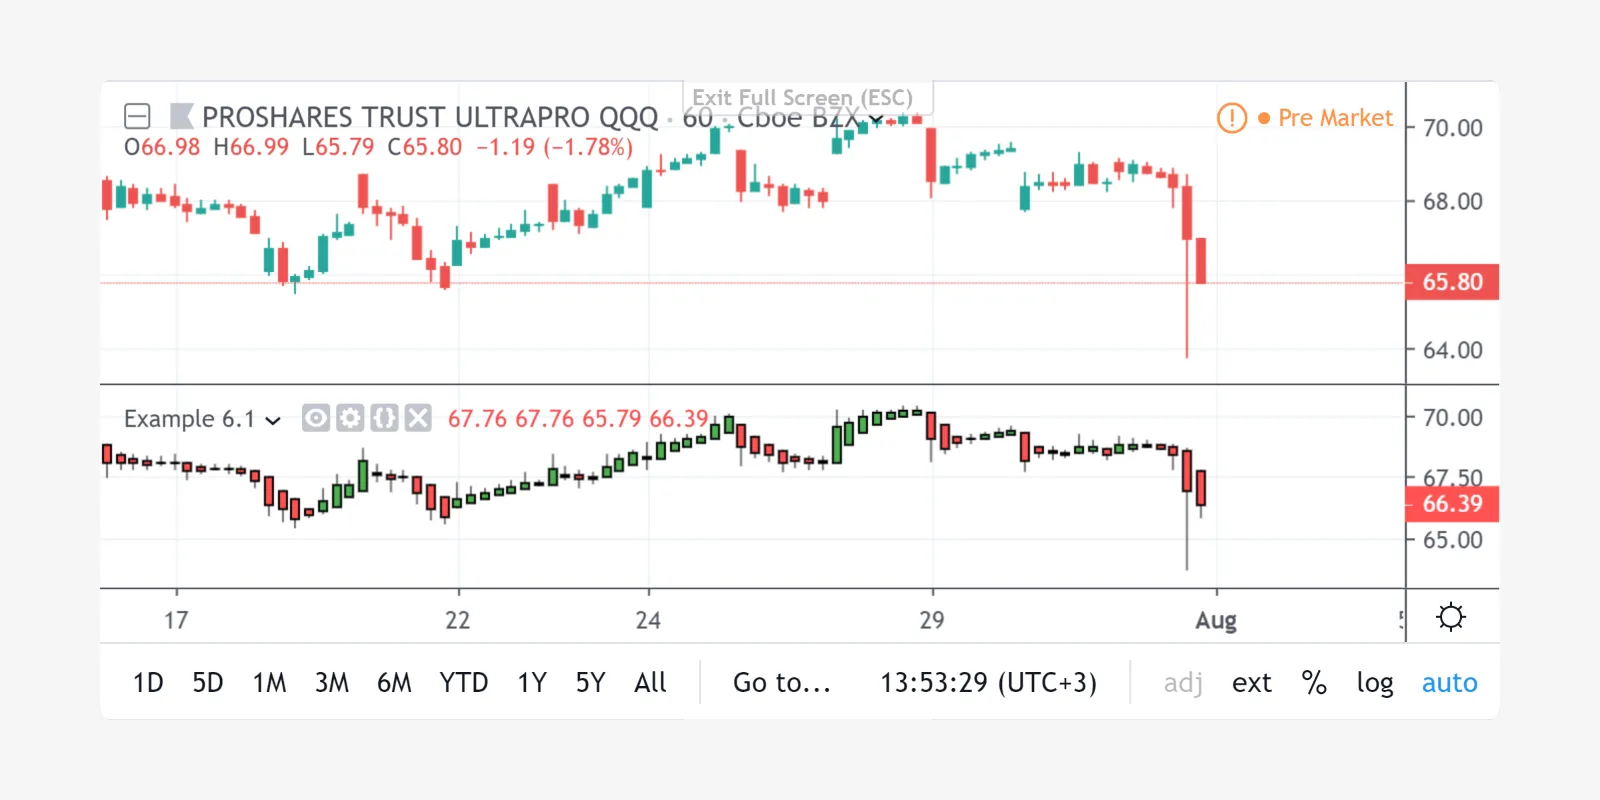Click the 13:53:29 (UTC+3) timezone clock
This screenshot has width=1600, height=800.
(988, 683)
